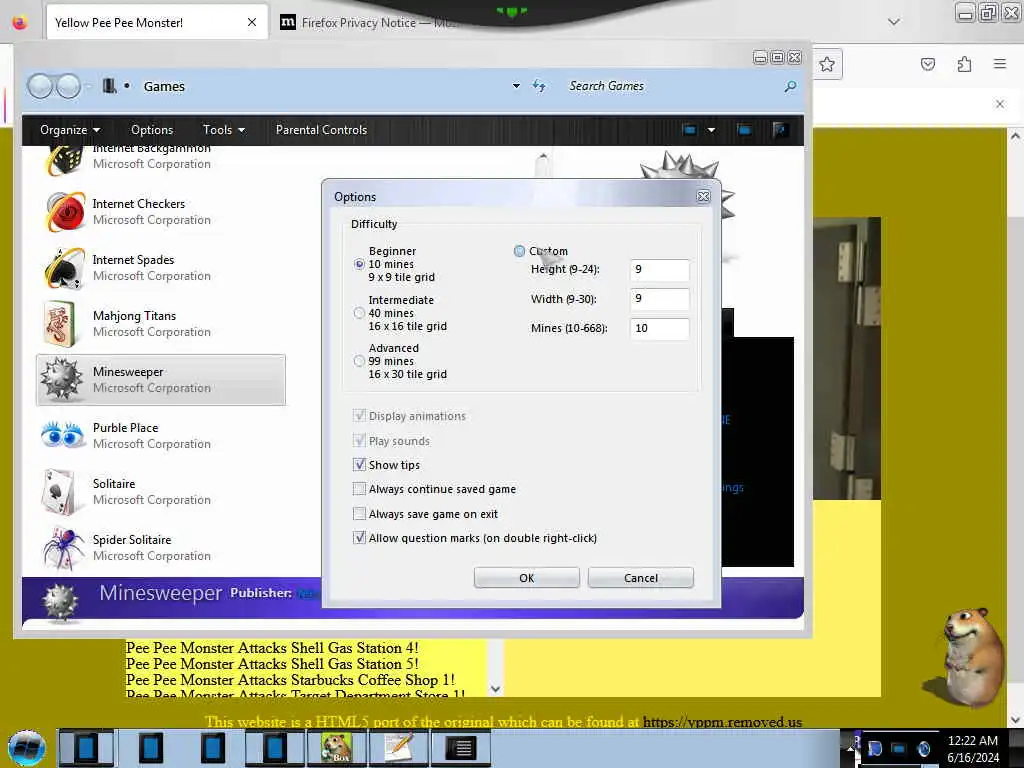Toggle preview pane icon in toolbar
This screenshot has width=1024, height=768.
coord(744,130)
